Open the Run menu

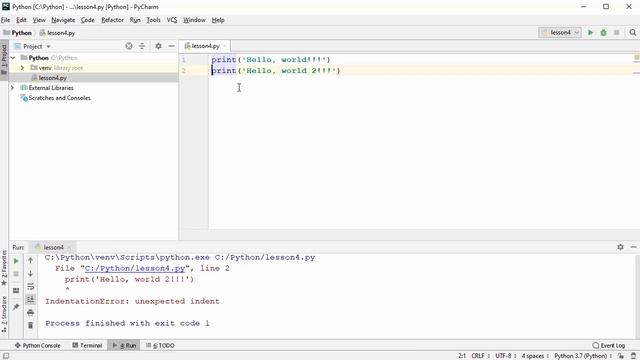tap(135, 20)
